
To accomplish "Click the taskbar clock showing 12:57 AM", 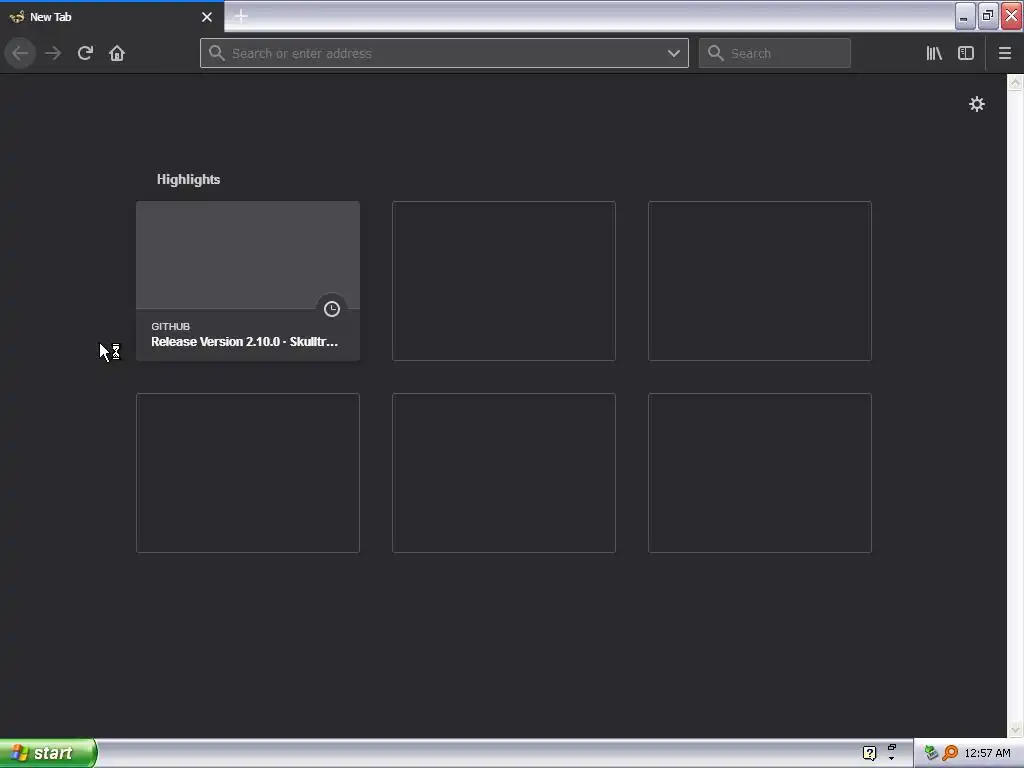I will point(987,753).
